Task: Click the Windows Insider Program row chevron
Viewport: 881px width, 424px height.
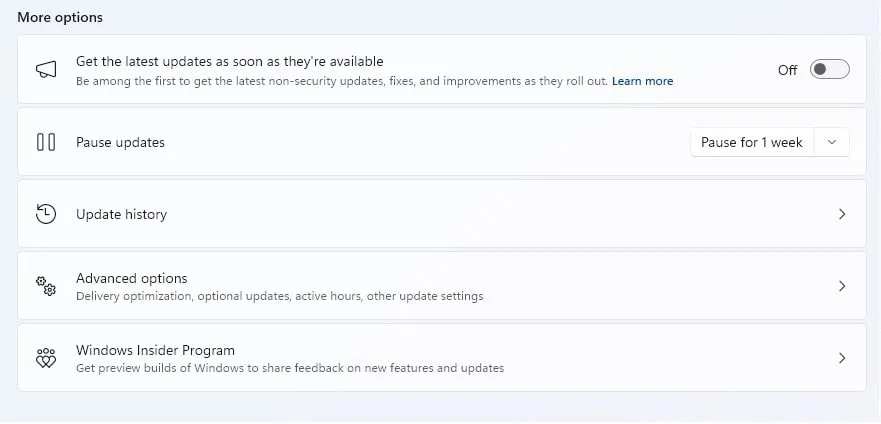Action: click(842, 358)
